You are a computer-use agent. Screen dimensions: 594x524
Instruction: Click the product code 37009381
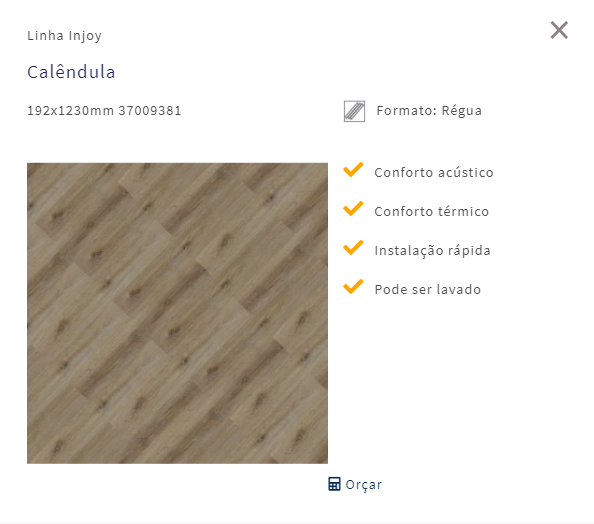click(x=150, y=111)
